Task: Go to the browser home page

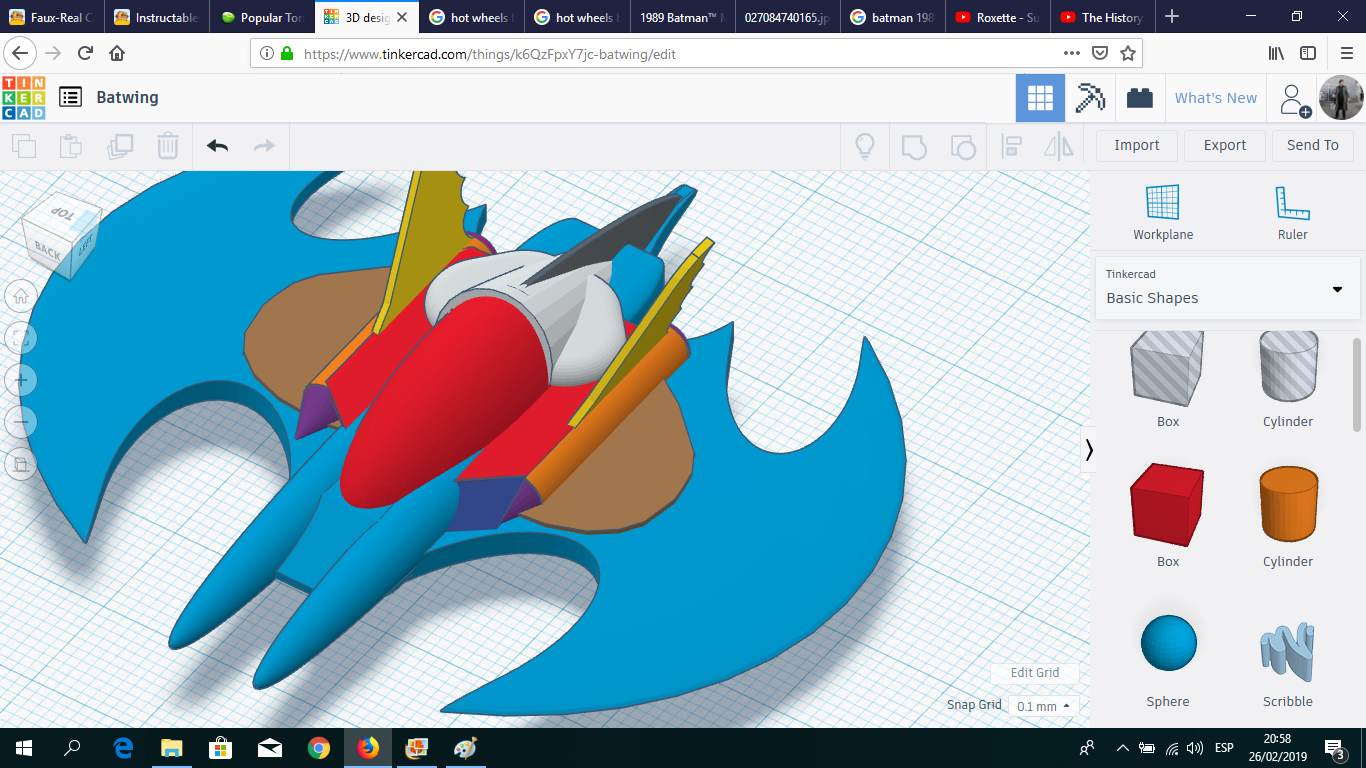Action: [117, 54]
